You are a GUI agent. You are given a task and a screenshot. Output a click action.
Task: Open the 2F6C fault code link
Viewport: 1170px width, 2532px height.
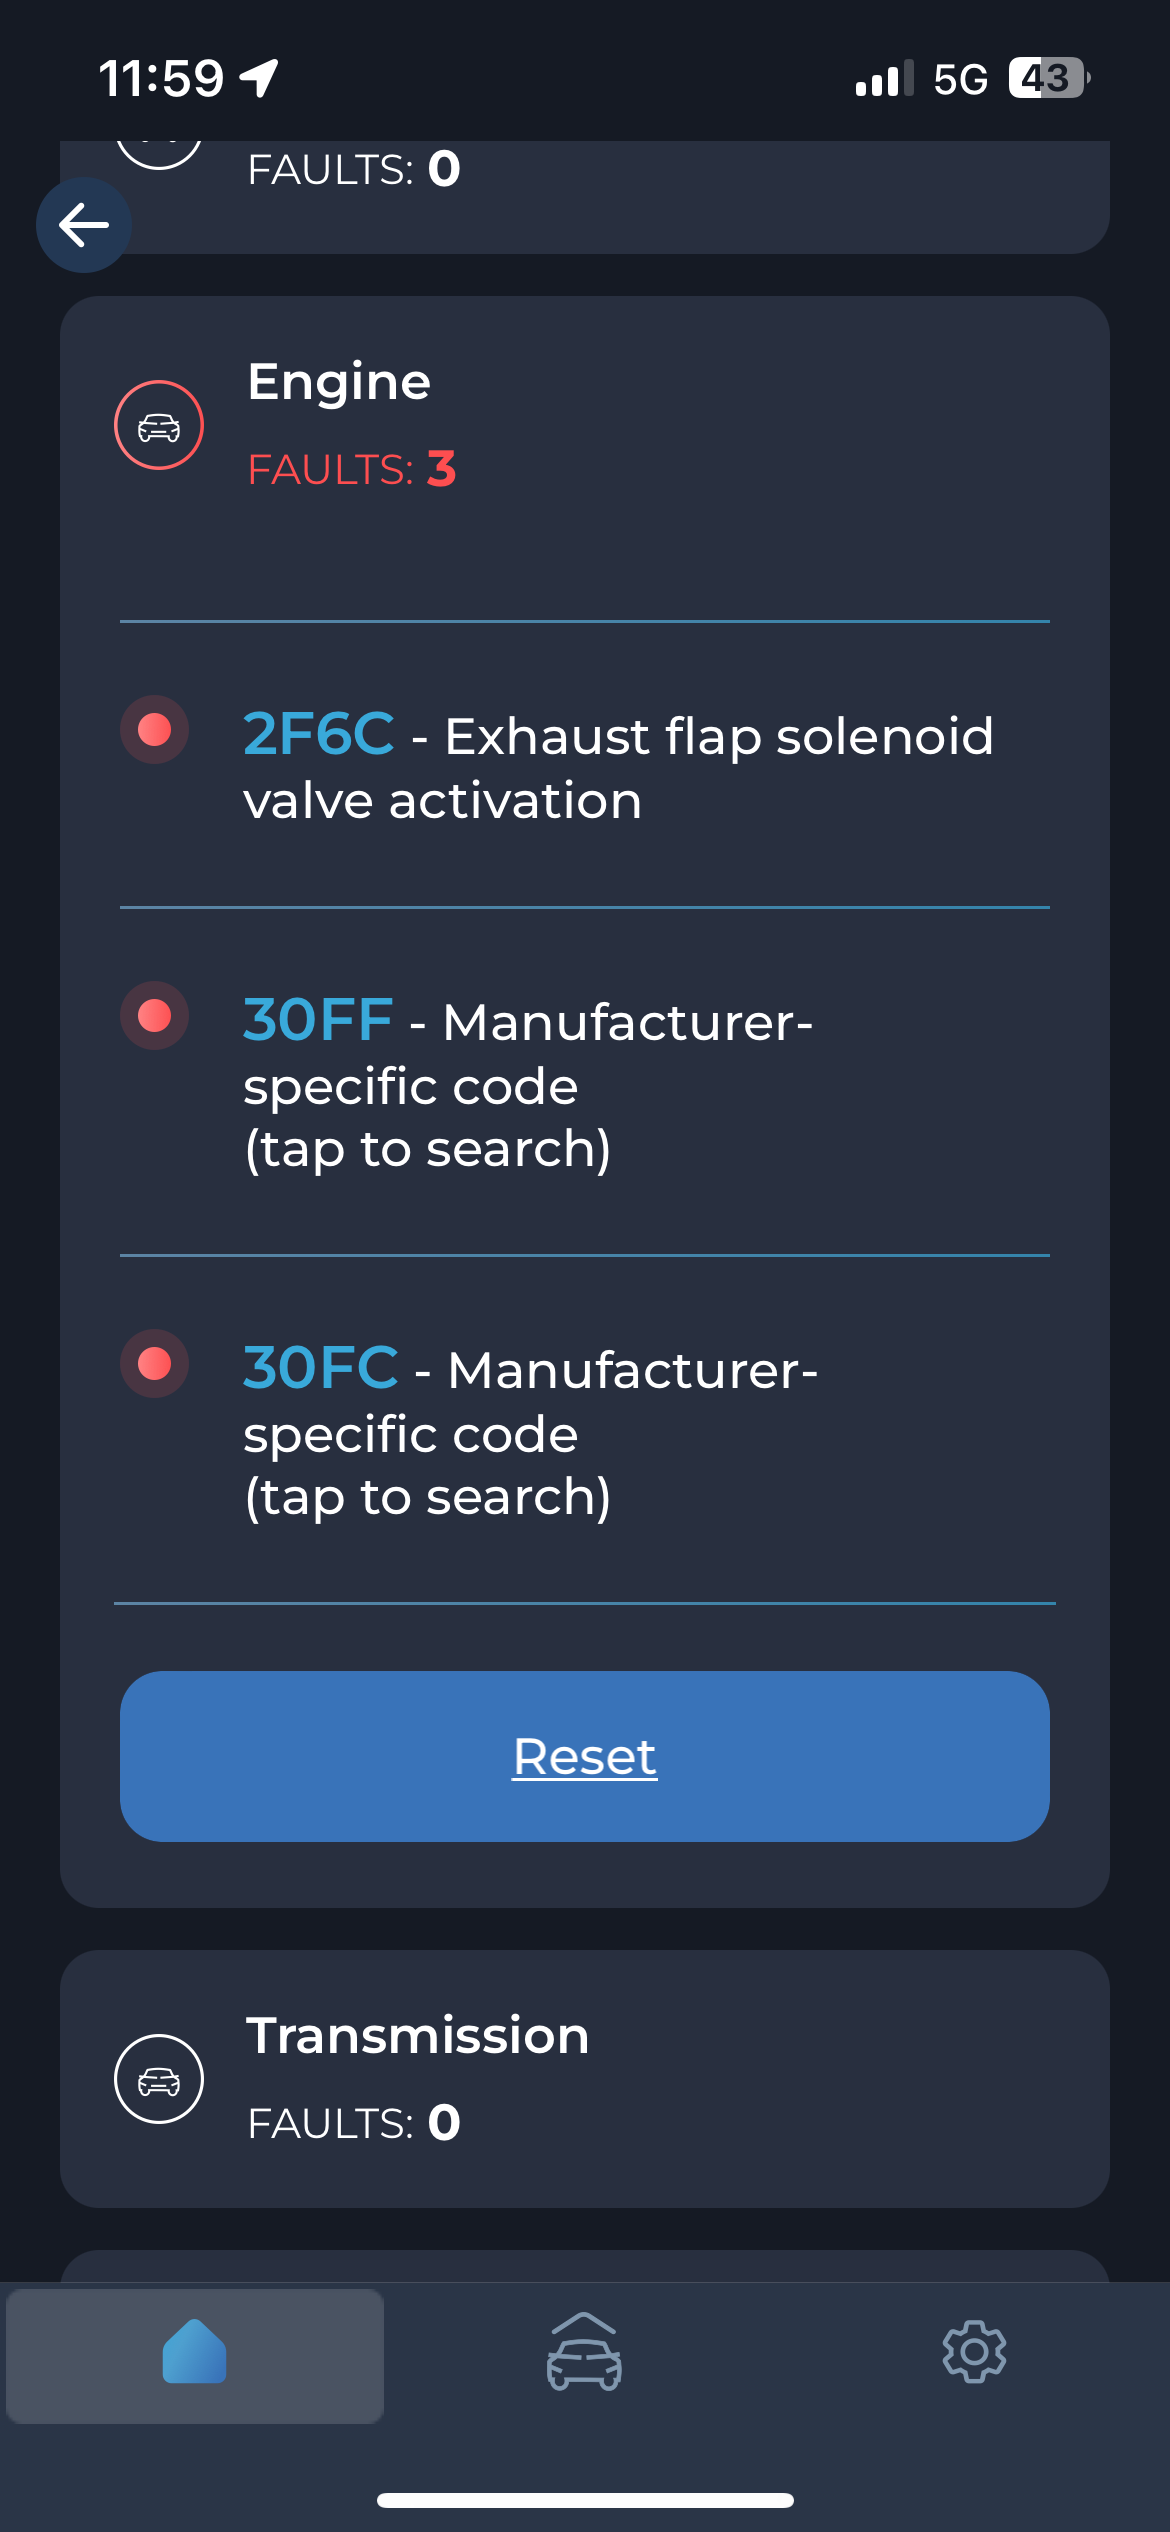319,734
